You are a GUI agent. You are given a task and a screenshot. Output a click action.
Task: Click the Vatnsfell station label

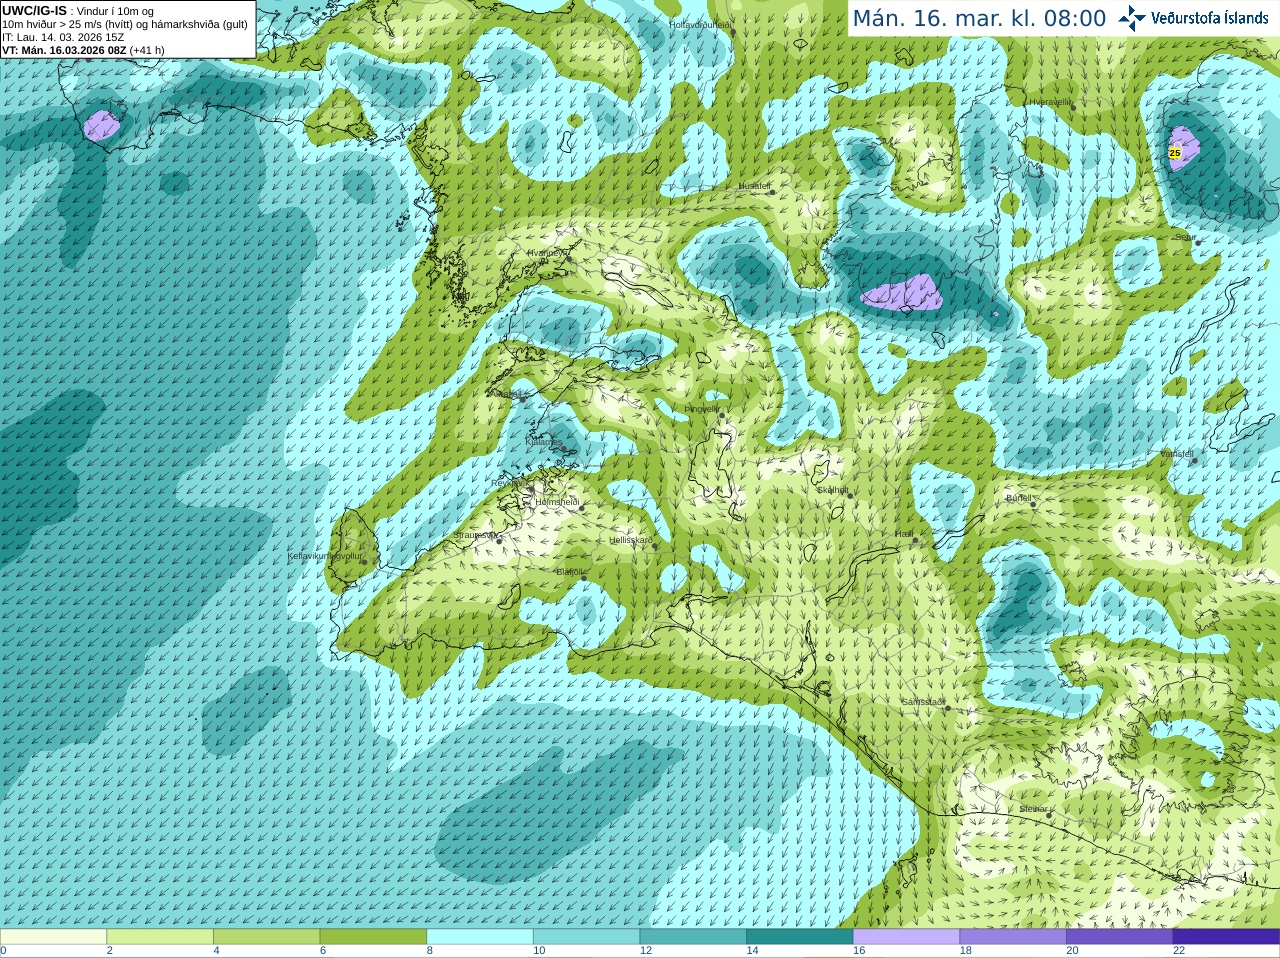coord(1177,454)
